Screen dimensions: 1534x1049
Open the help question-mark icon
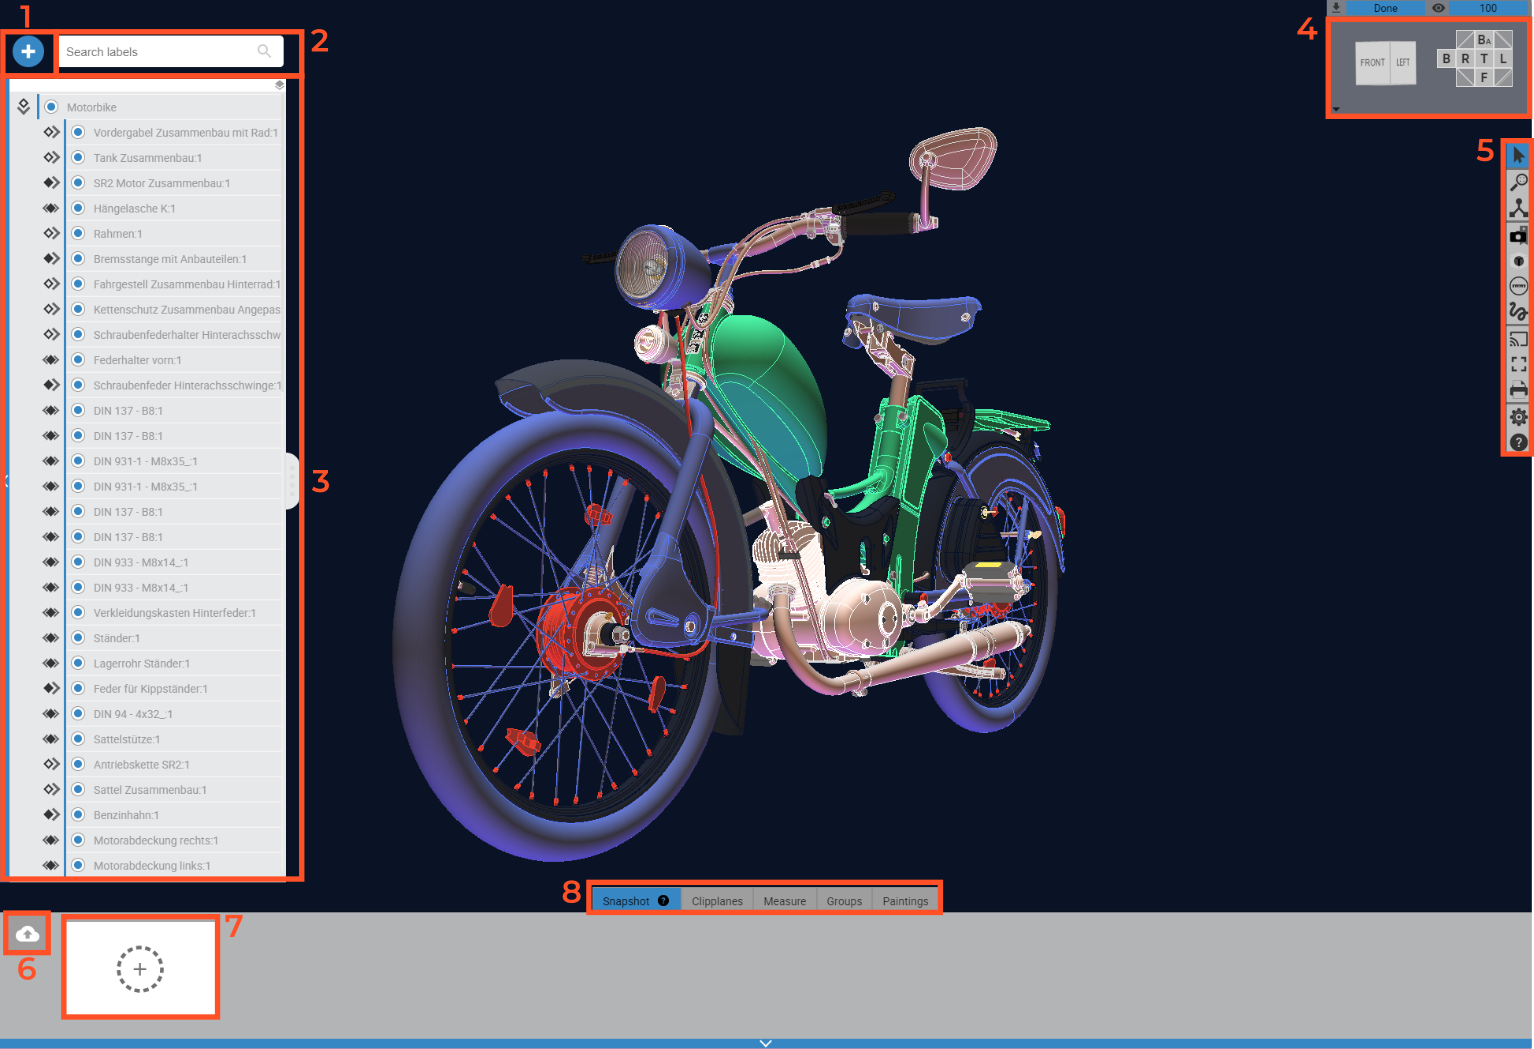1518,441
